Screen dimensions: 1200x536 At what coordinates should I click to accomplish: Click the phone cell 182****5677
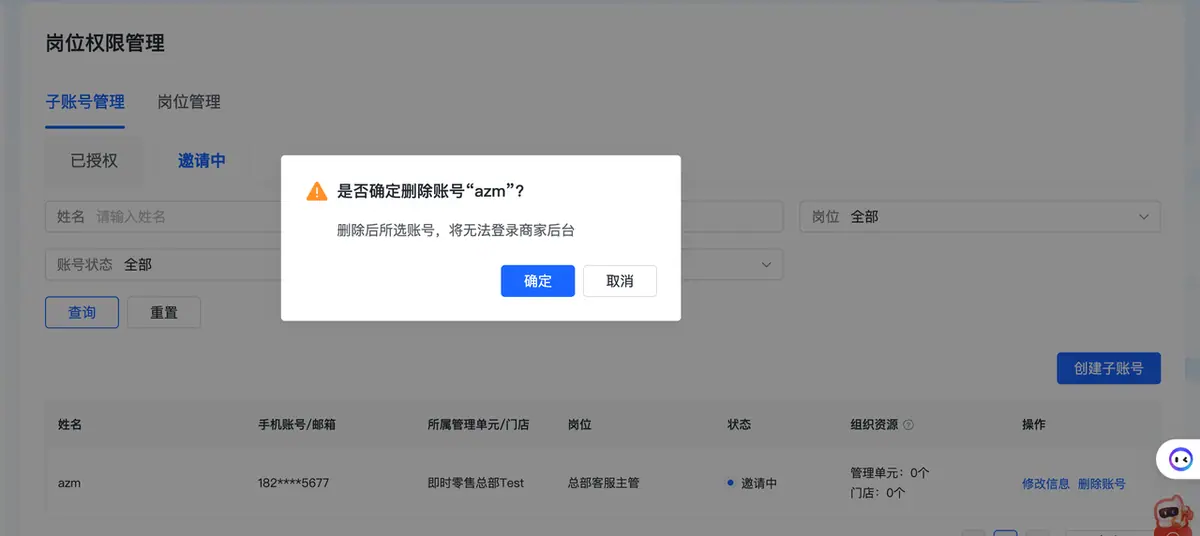point(294,483)
